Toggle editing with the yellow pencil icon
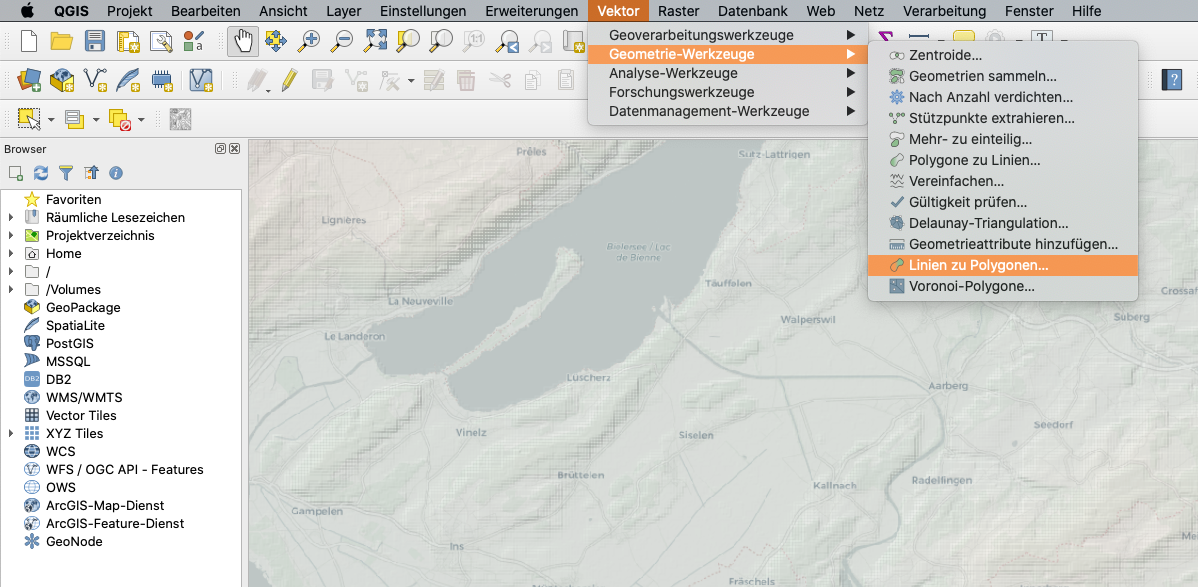The height and width of the screenshot is (587, 1198). click(289, 79)
